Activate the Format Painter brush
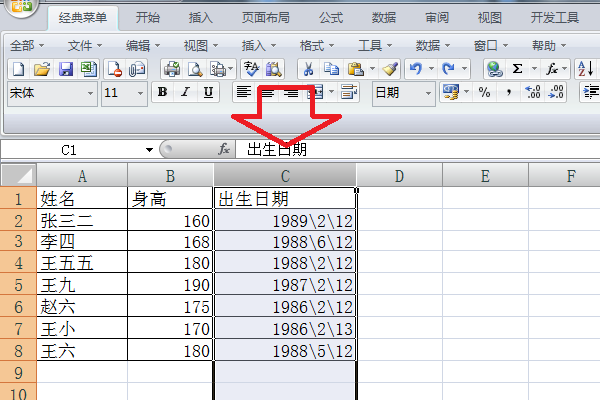600x400 pixels. 390,69
